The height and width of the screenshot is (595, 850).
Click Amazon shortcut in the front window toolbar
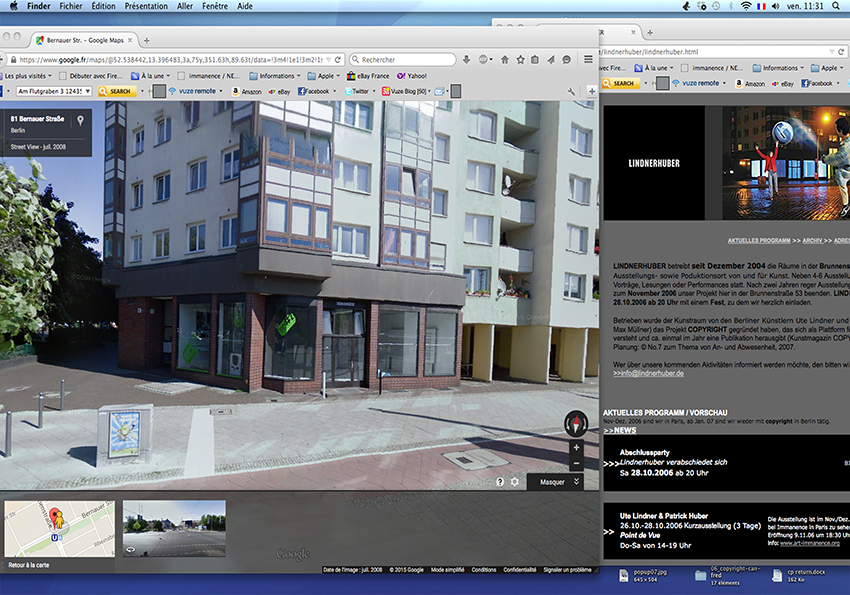247,92
